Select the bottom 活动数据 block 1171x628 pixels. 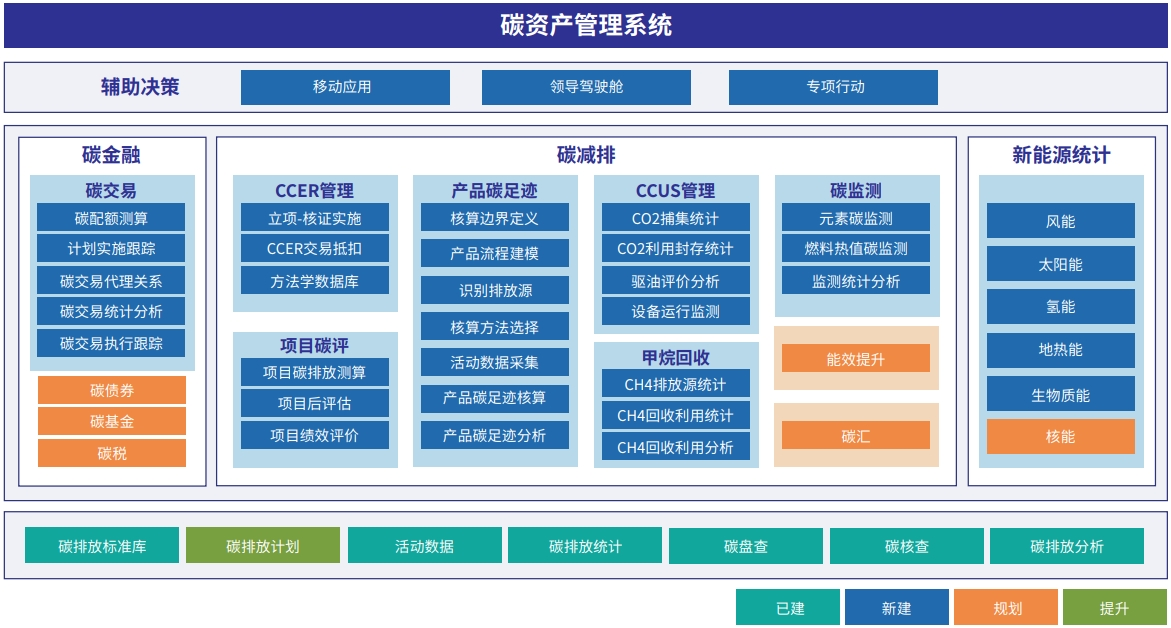425,546
